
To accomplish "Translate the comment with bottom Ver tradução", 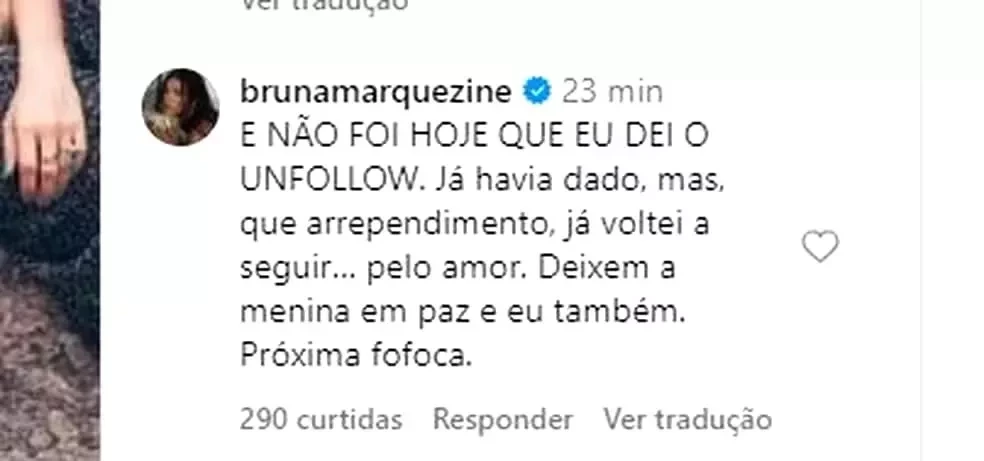I will coord(687,419).
